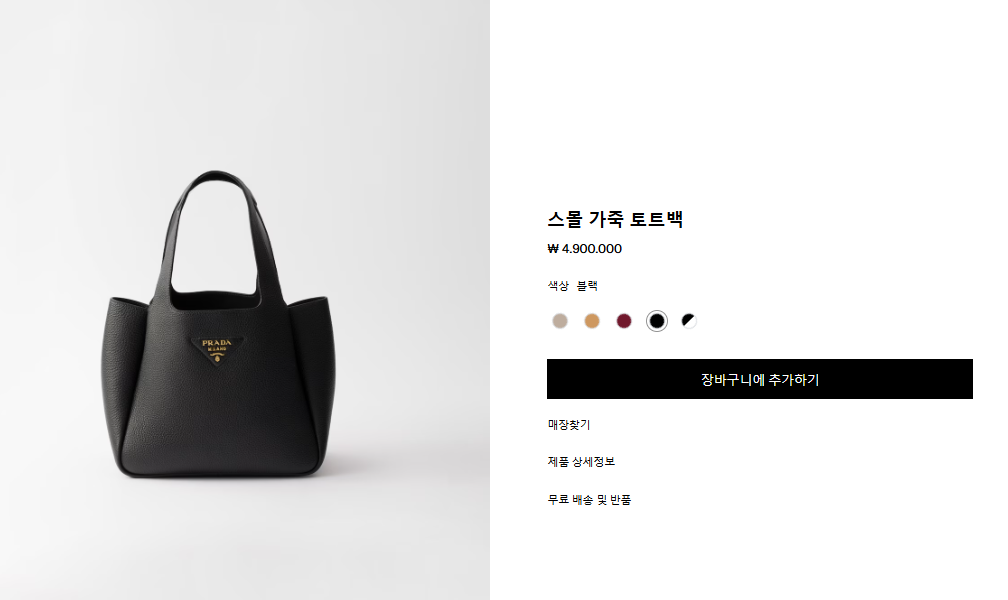Click the won currency symbol in price
This screenshot has height=600, width=1008.
pyautogui.click(x=553, y=249)
